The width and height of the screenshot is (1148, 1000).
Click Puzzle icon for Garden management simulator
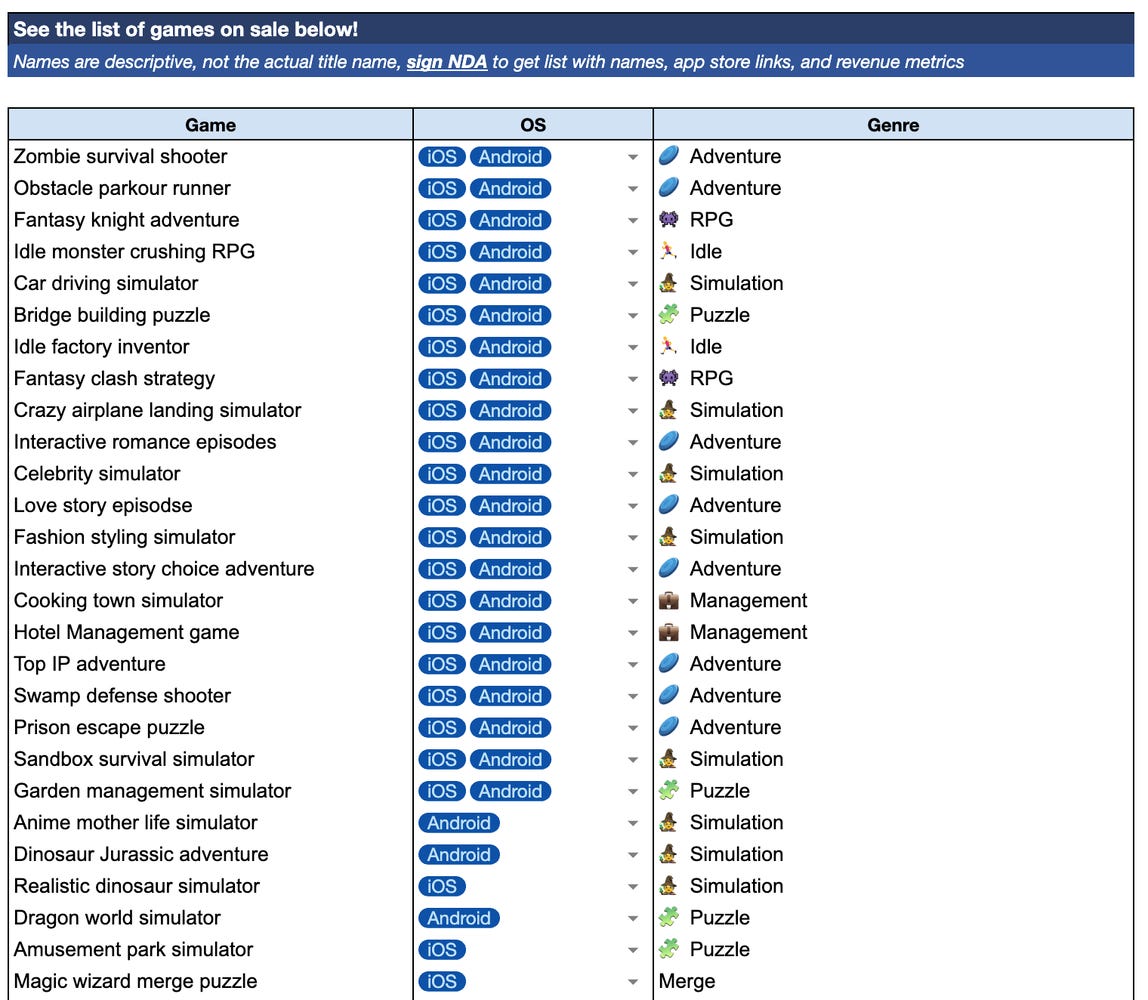[x=668, y=791]
